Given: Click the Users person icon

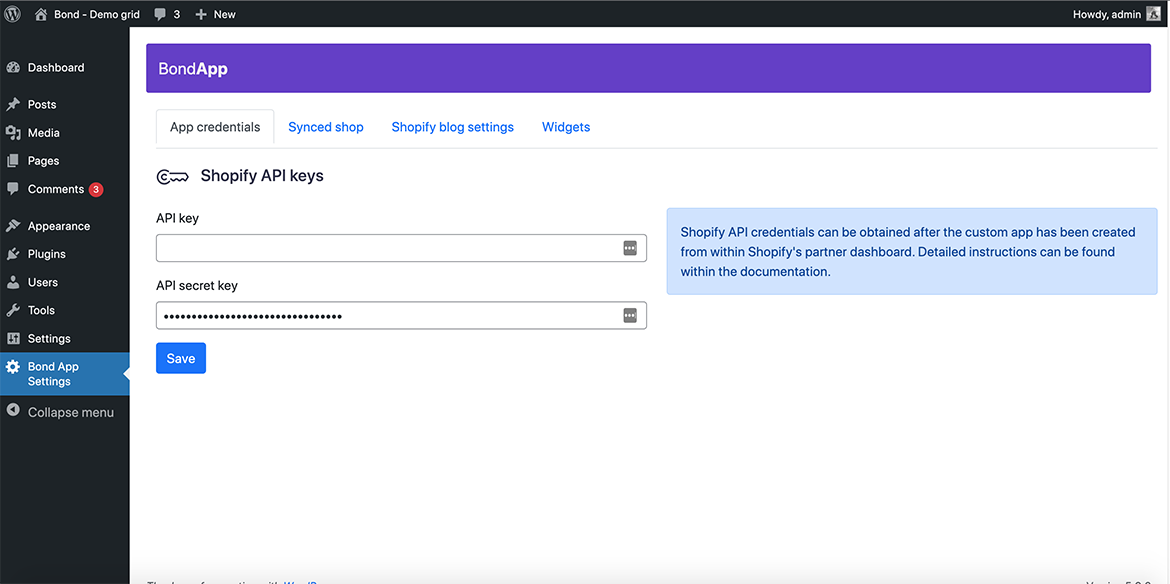Looking at the screenshot, I should pos(13,283).
